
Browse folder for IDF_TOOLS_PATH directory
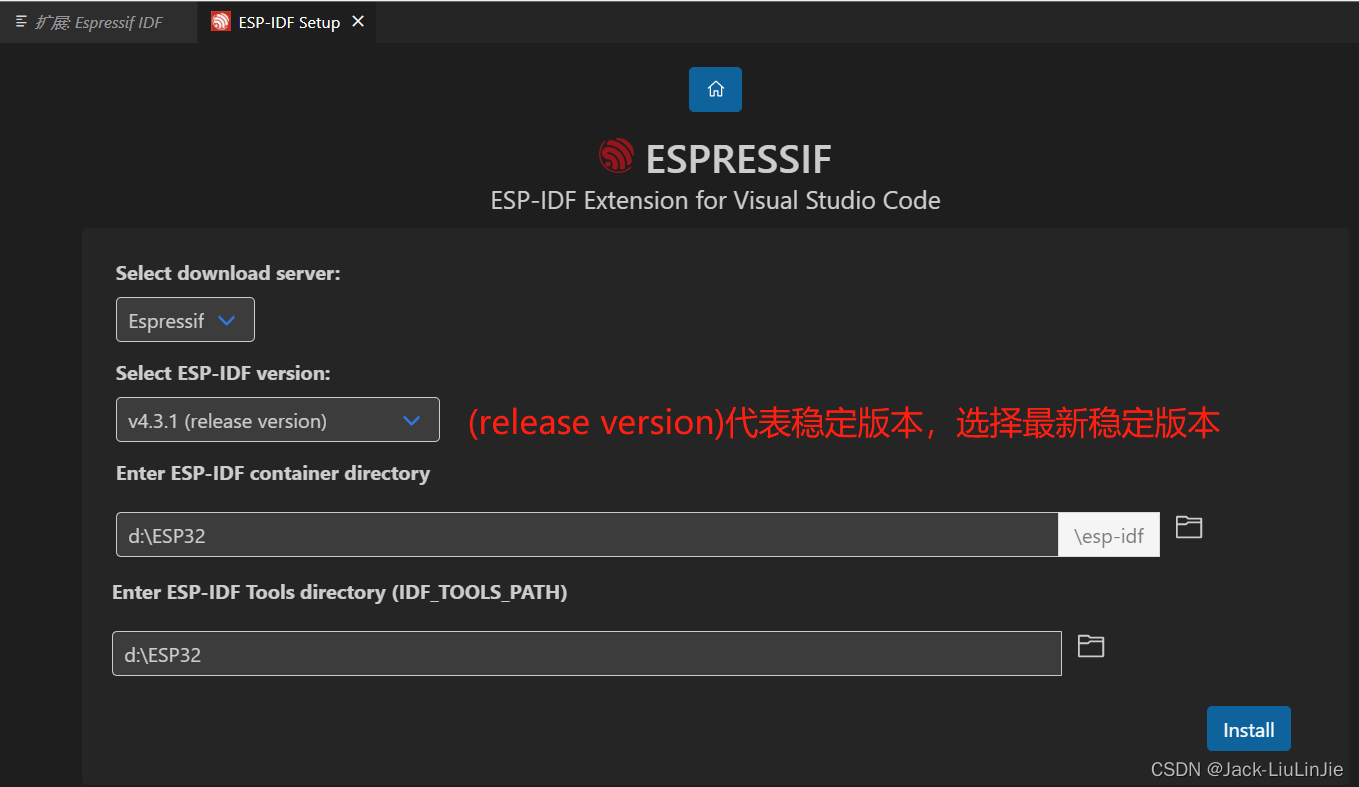tap(1090, 646)
